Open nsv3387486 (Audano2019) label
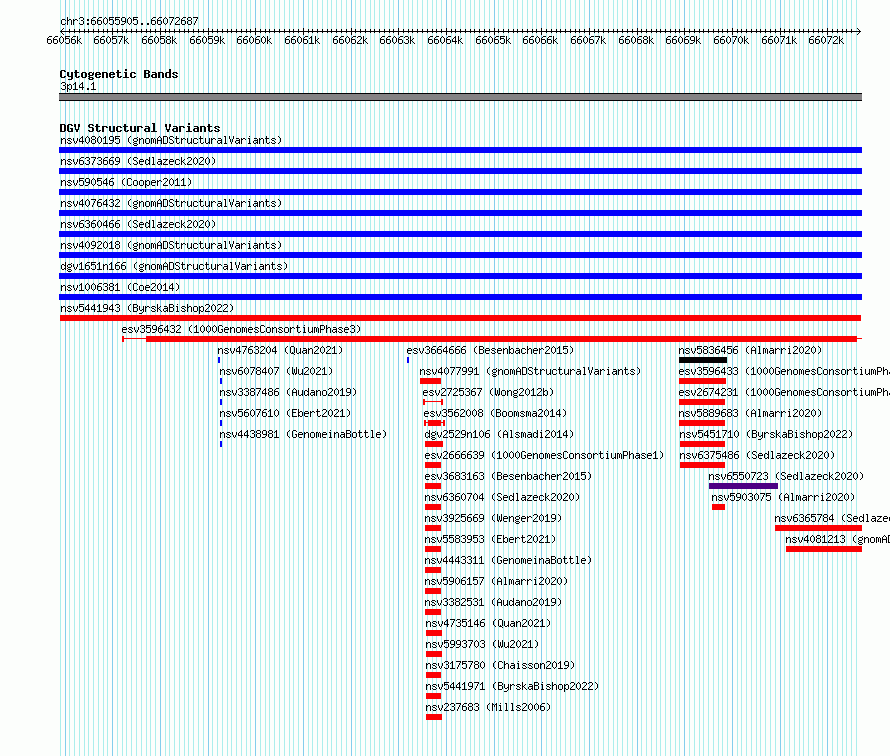The image size is (890, 756). (x=288, y=392)
